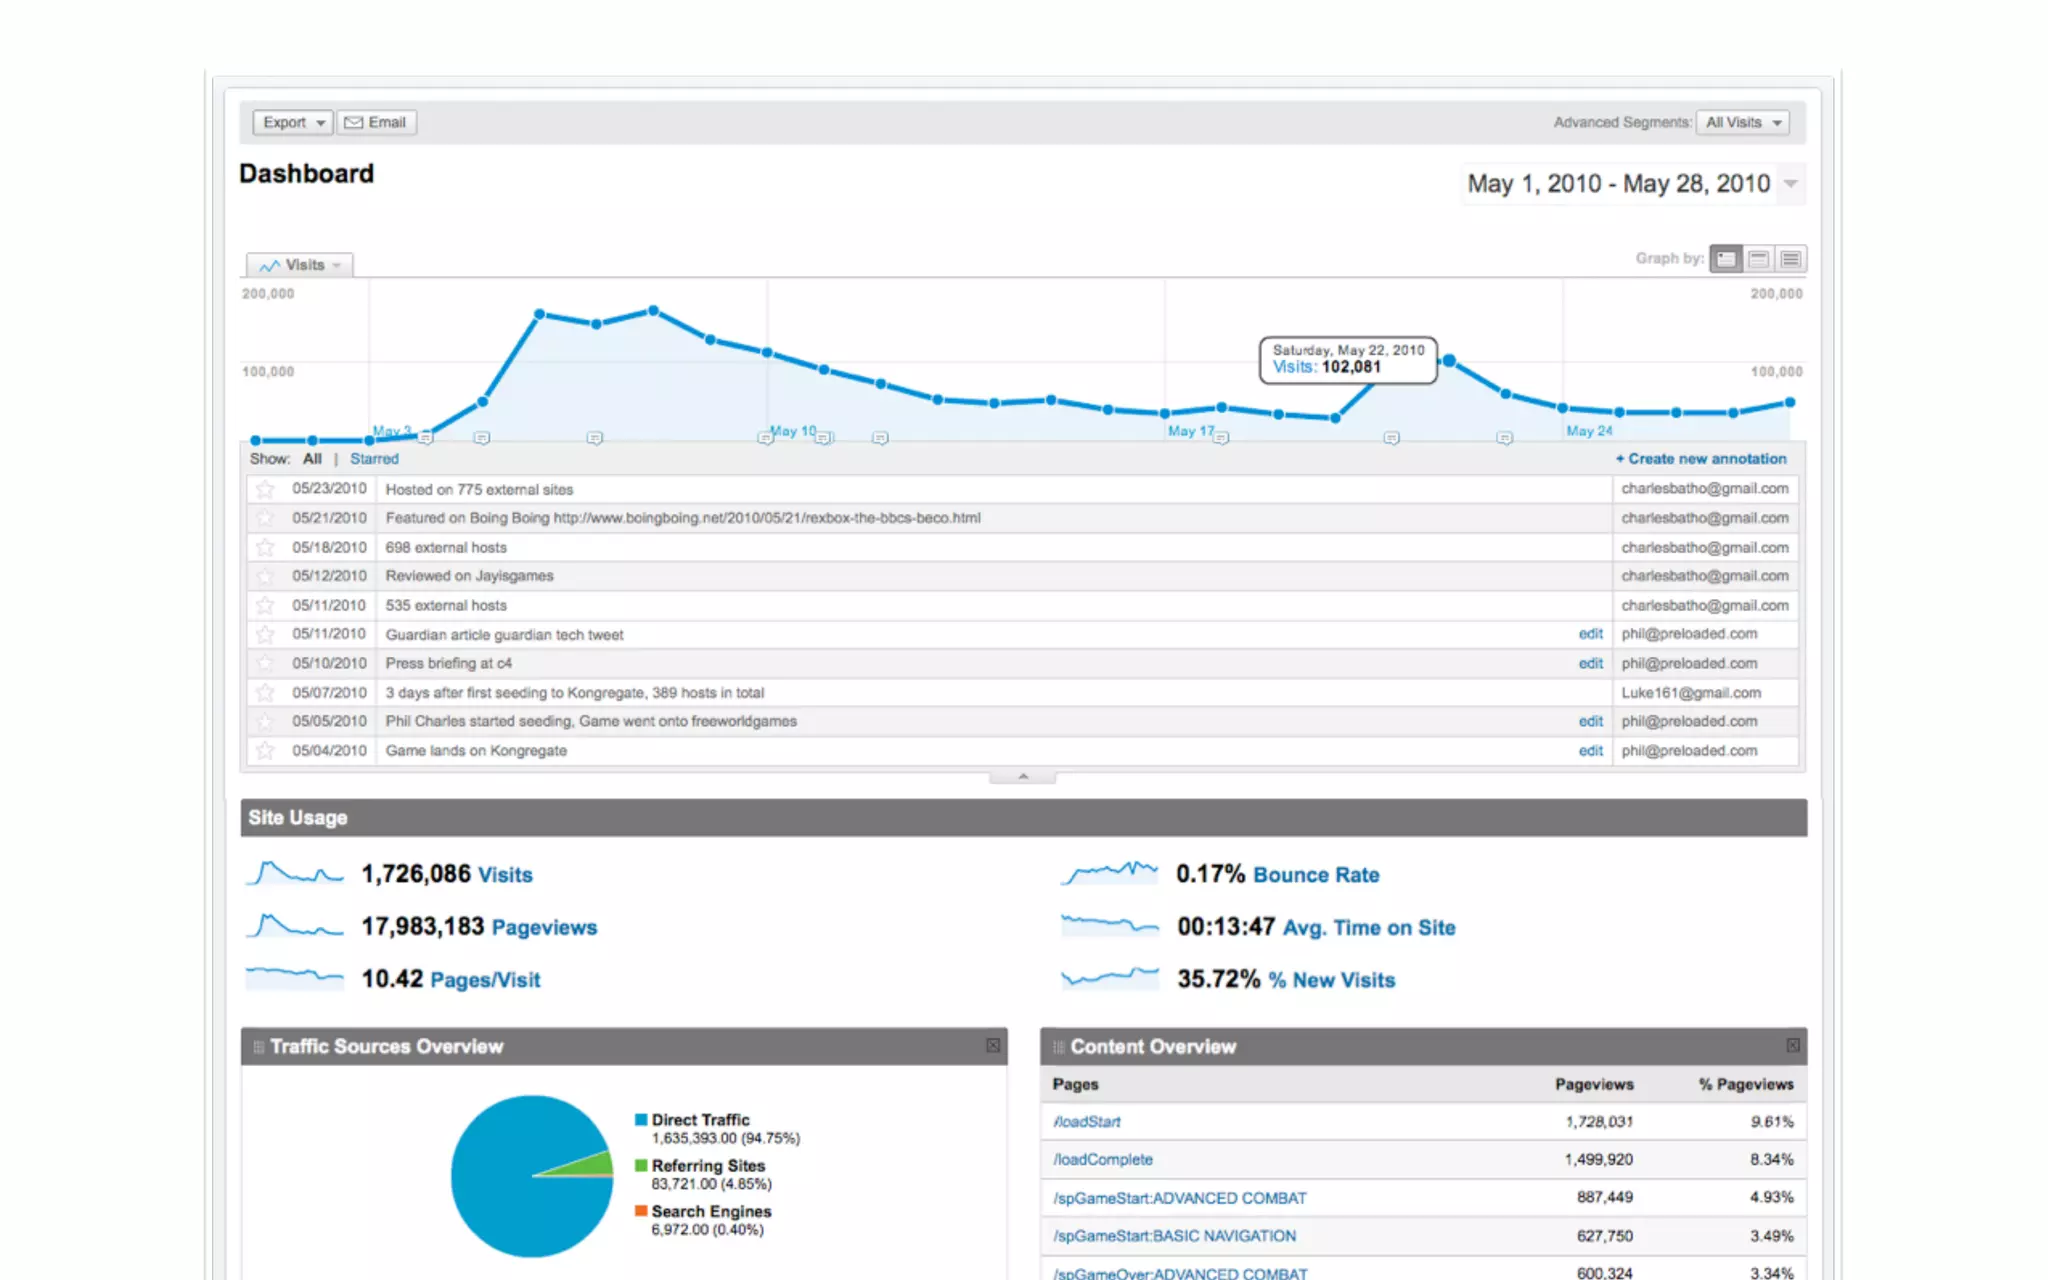Star the Game lands on Kongregate annotation
2048x1280 pixels.
(x=265, y=750)
